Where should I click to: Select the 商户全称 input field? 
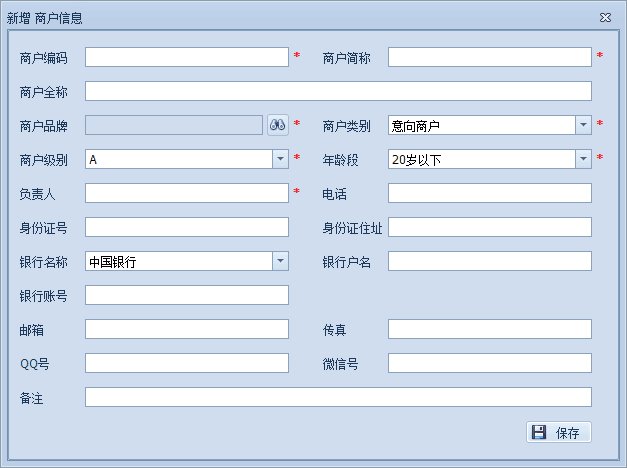(338, 91)
